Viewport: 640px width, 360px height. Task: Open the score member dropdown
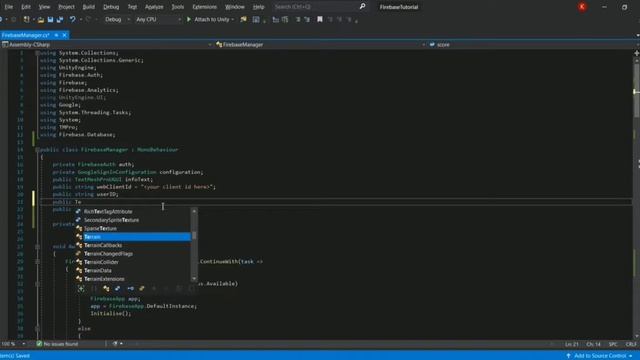531,44
